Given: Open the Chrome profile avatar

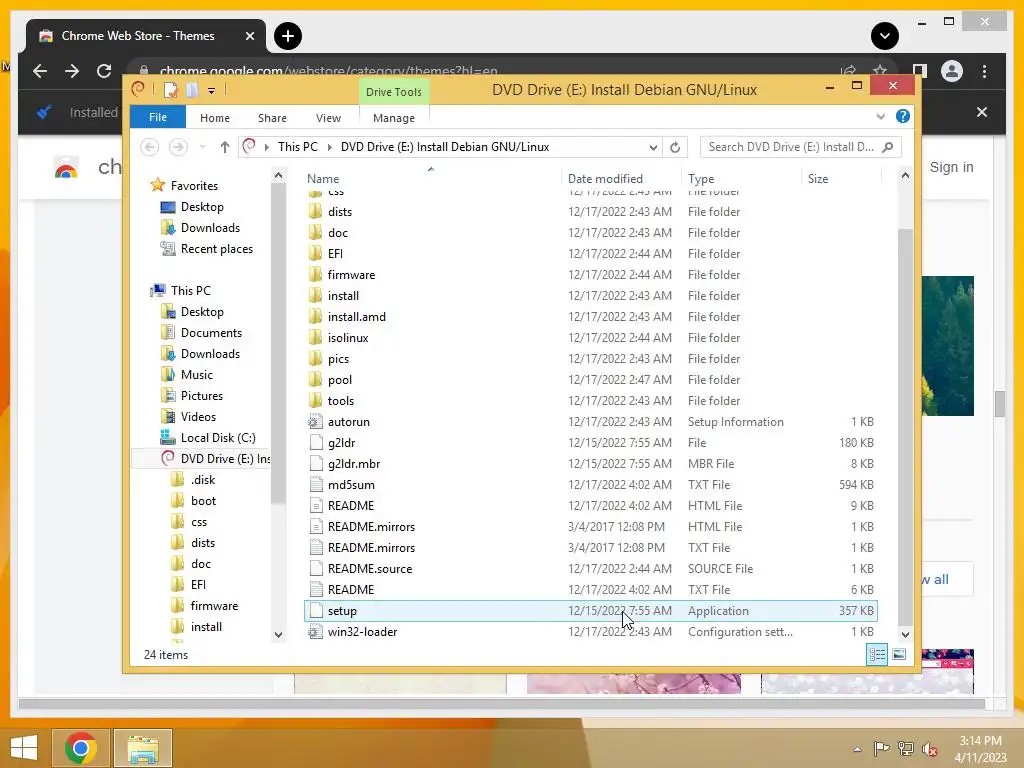Looking at the screenshot, I should tap(952, 71).
